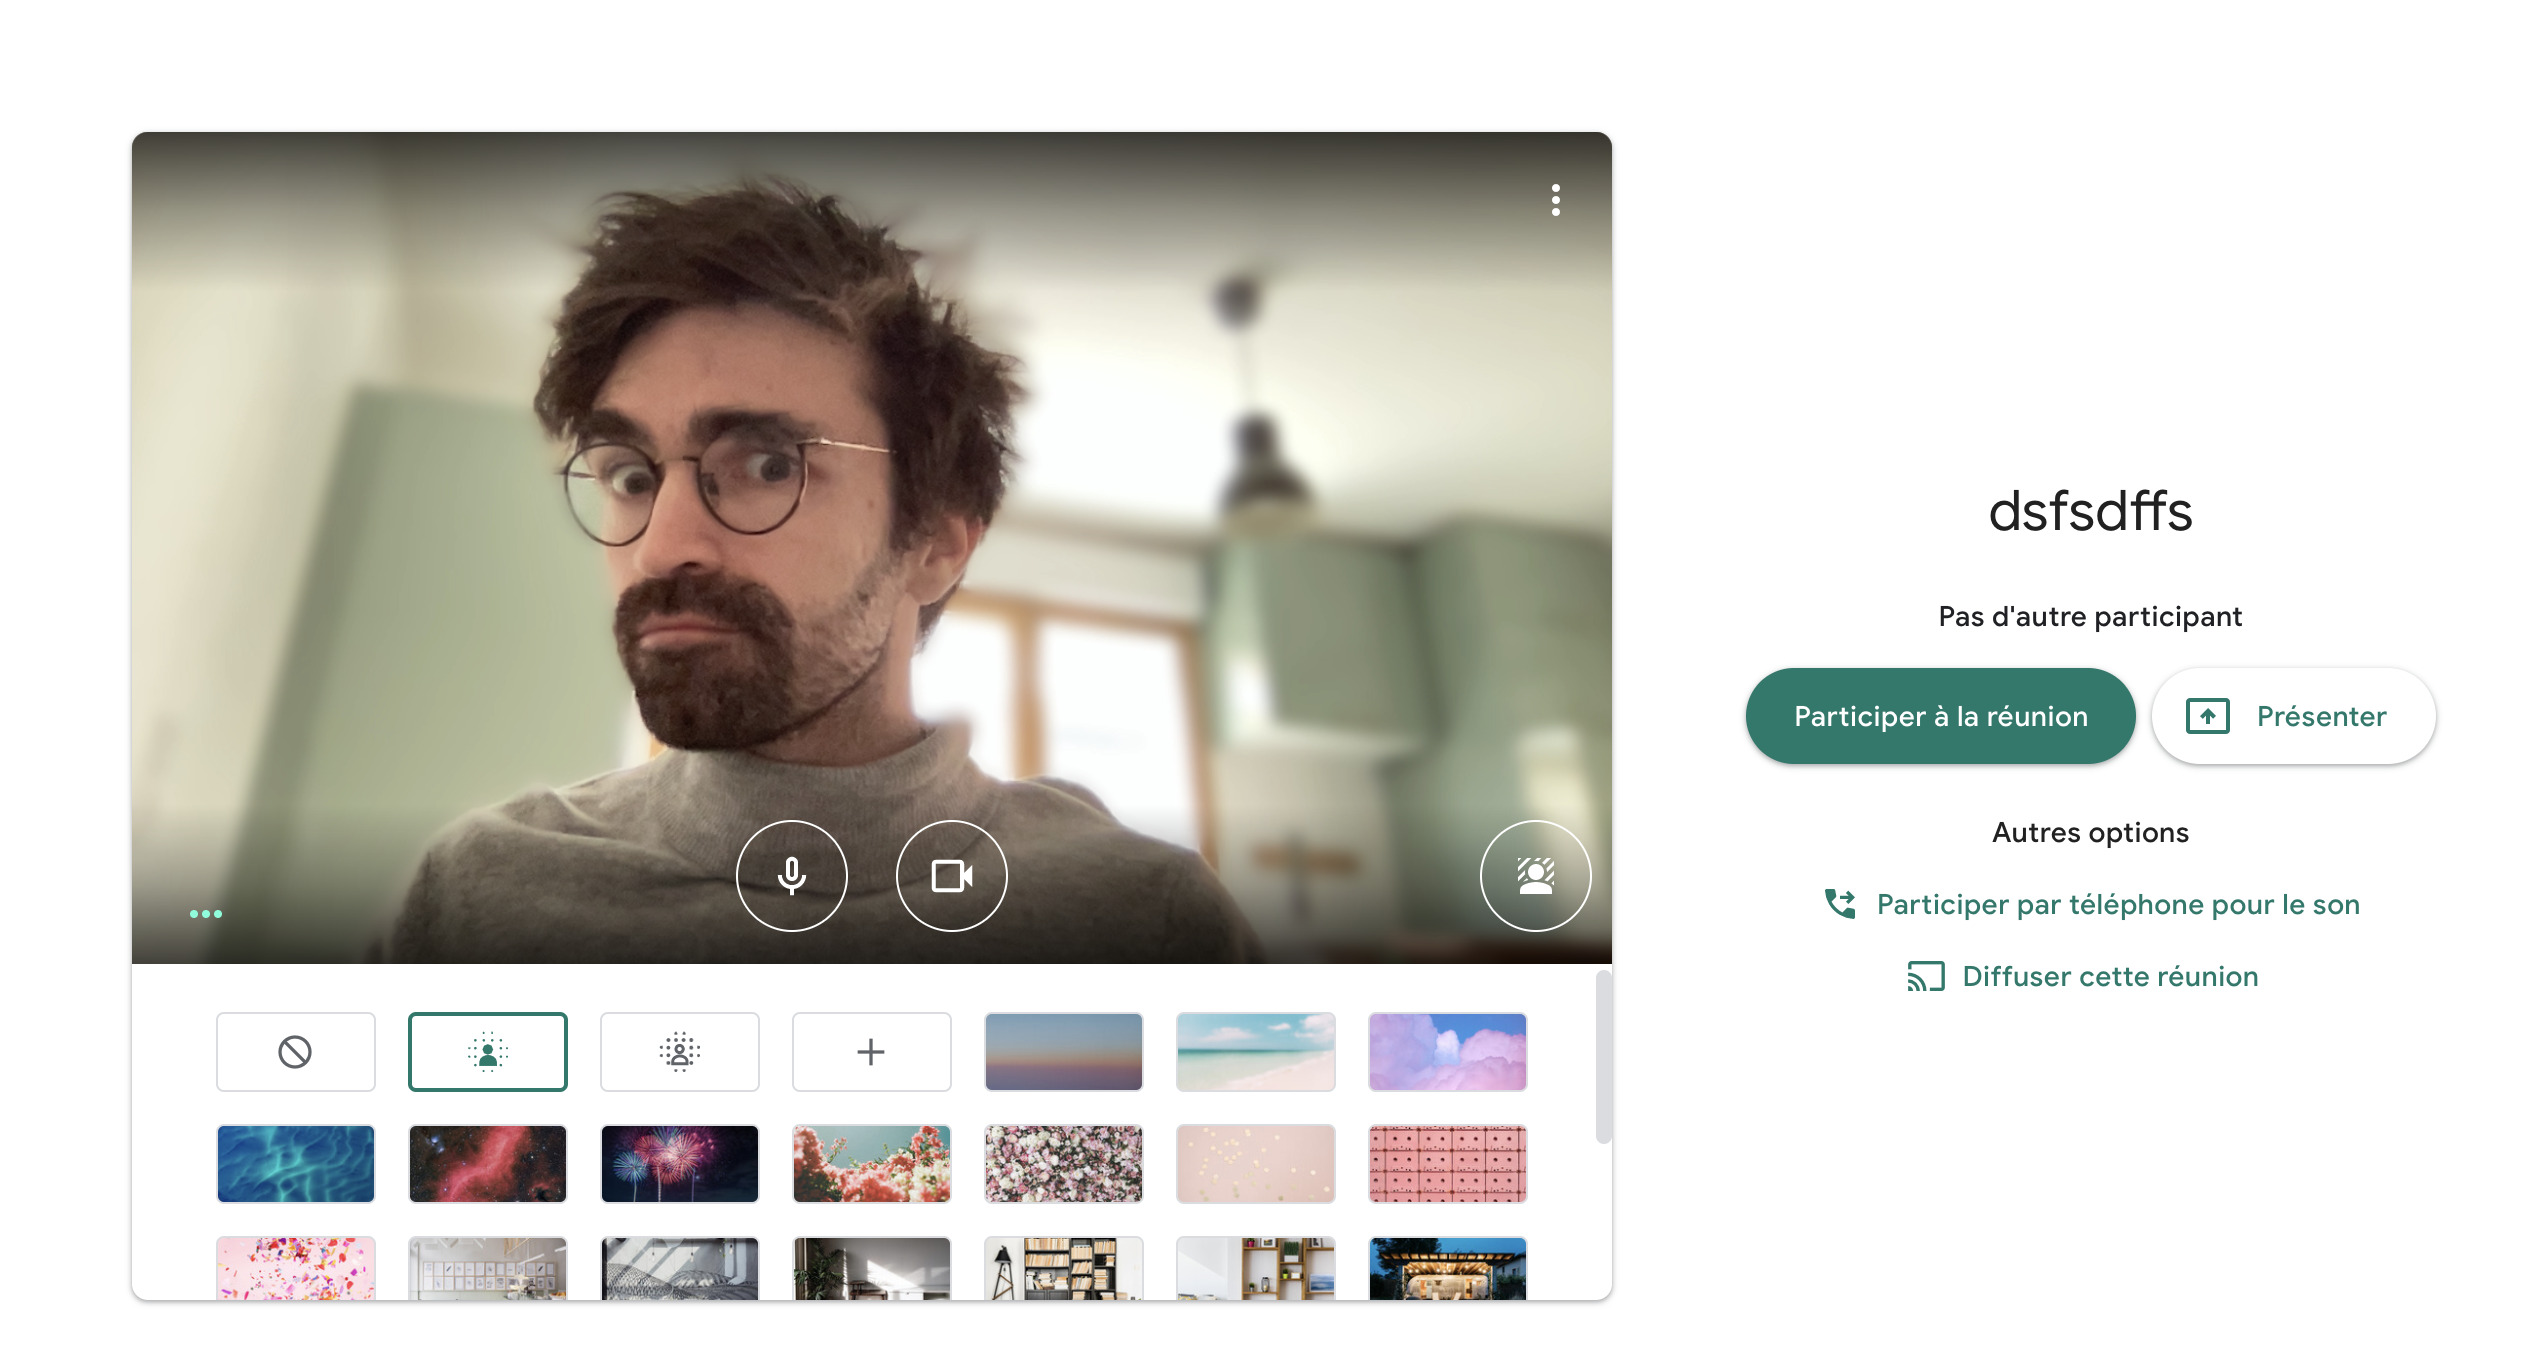2542x1370 pixels.
Task: Choose the red nebula galaxy background
Action: 488,1164
